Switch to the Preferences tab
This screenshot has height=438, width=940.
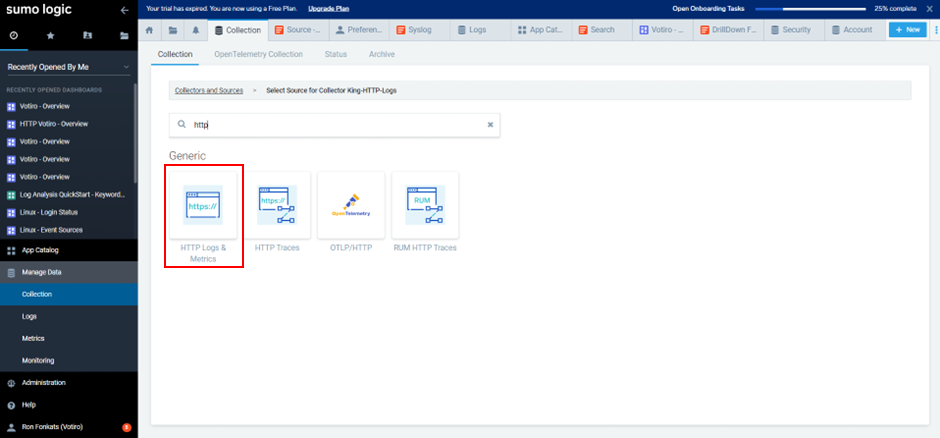[359, 30]
